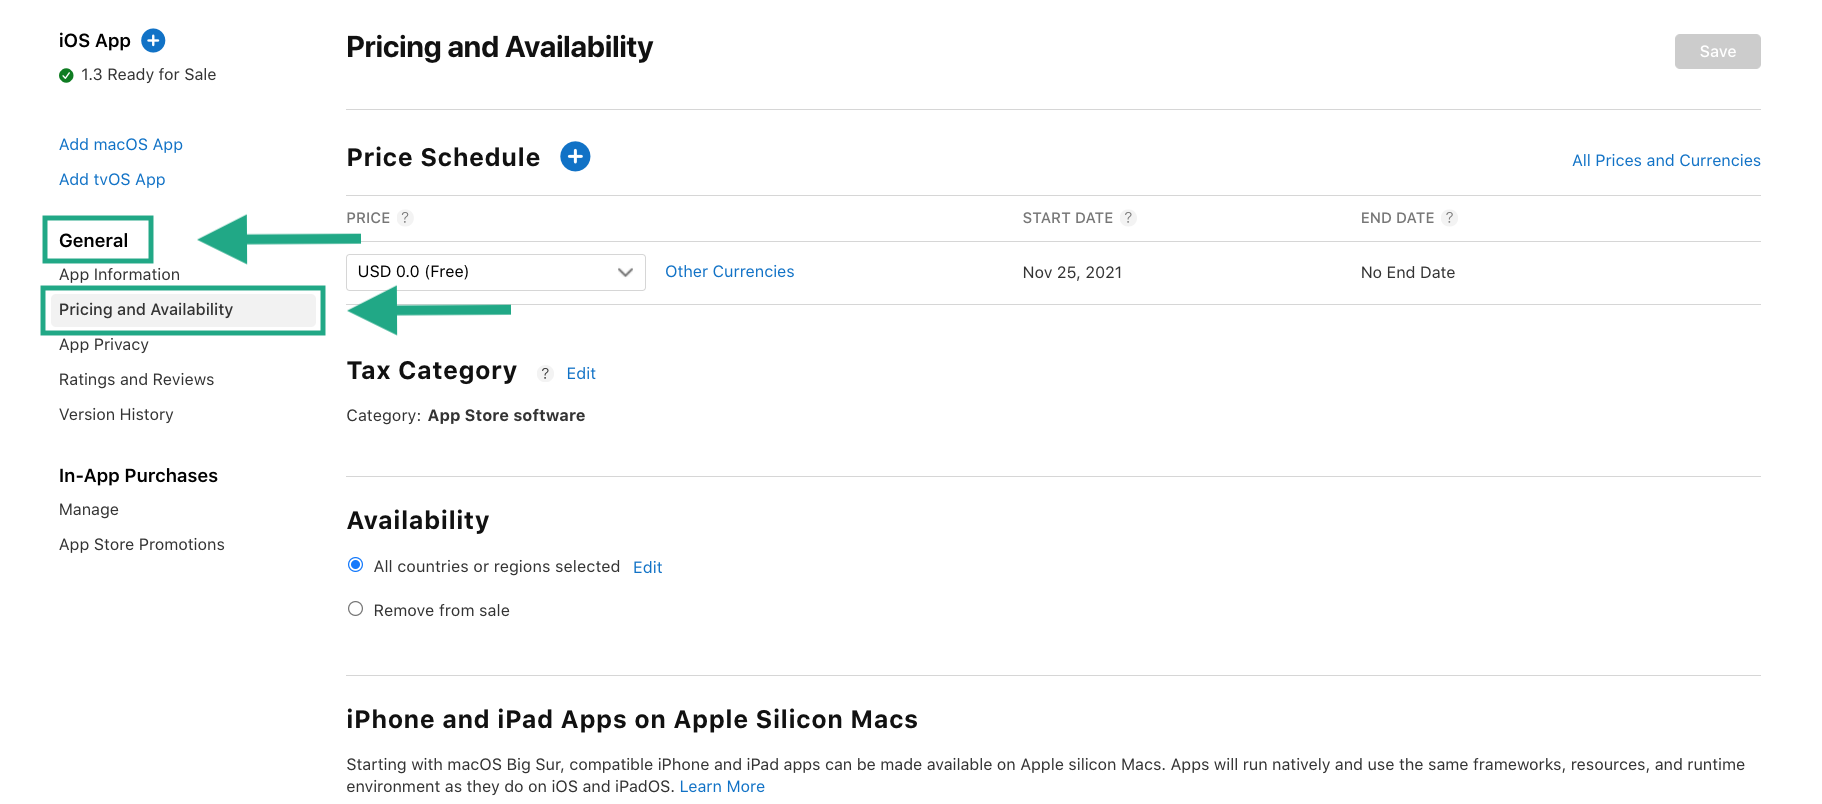Click the Save button
Image resolution: width=1822 pixels, height=804 pixels.
tap(1717, 51)
